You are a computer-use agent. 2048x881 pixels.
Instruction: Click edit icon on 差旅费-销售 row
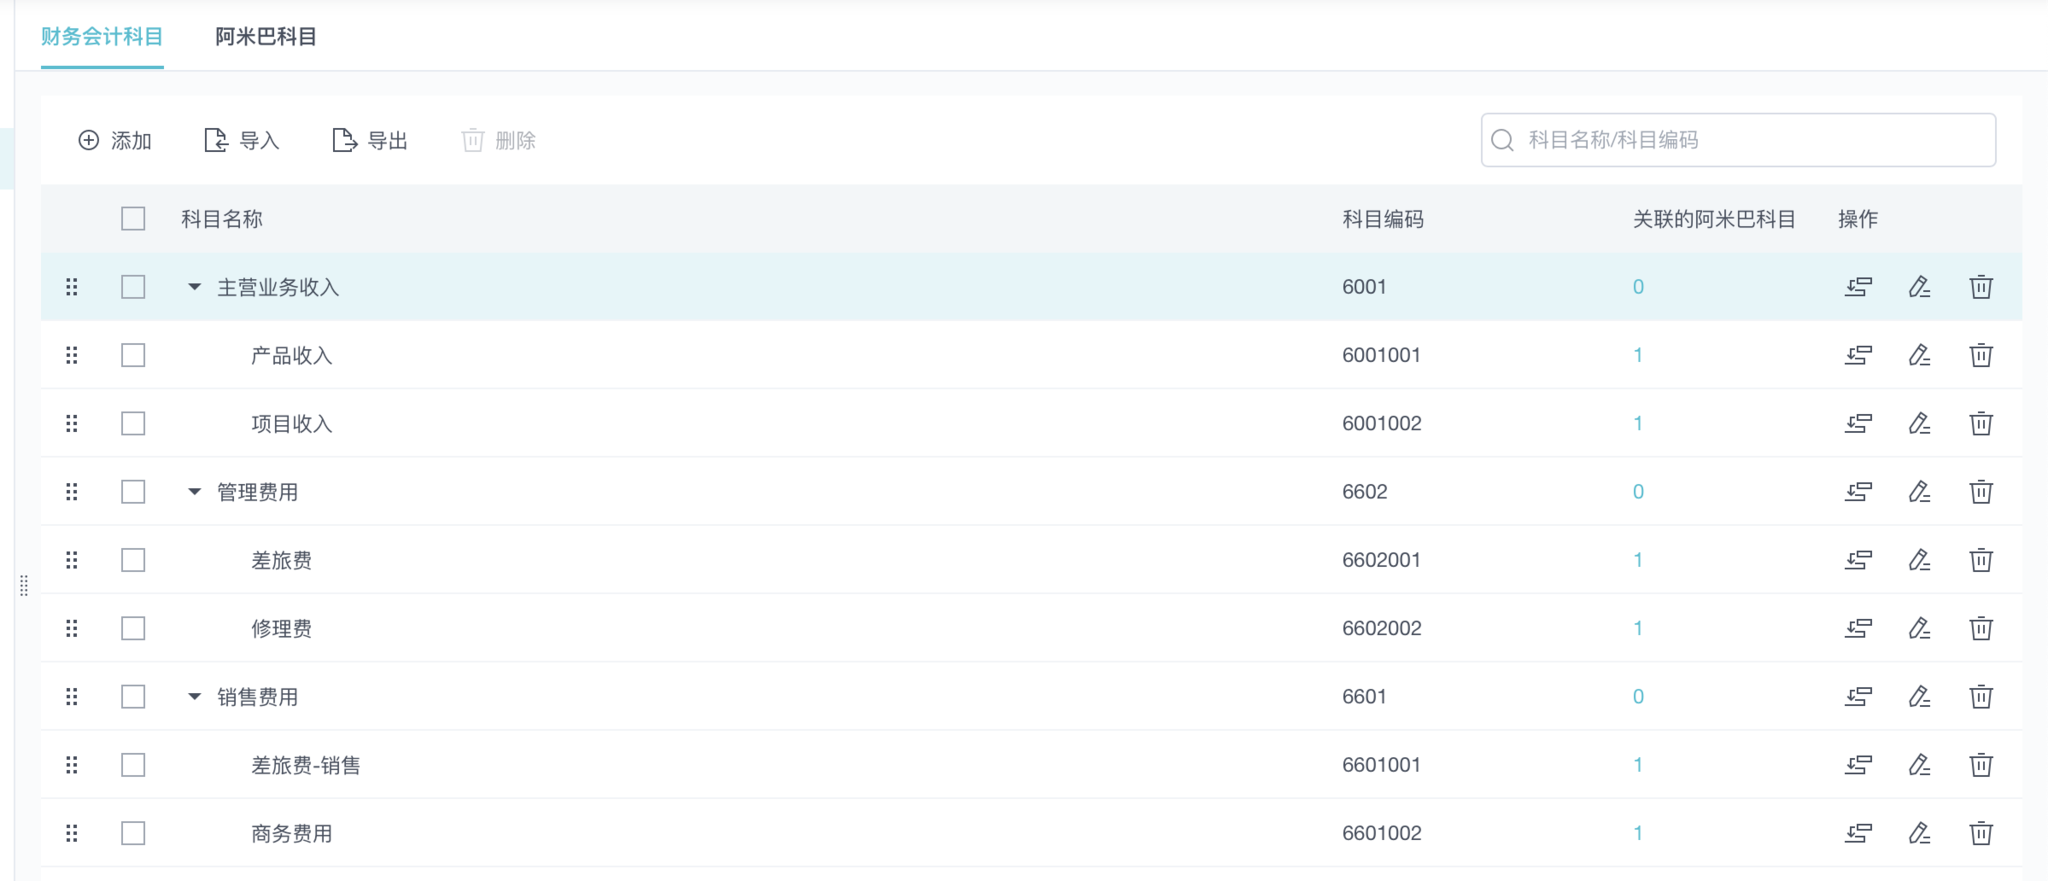1919,765
